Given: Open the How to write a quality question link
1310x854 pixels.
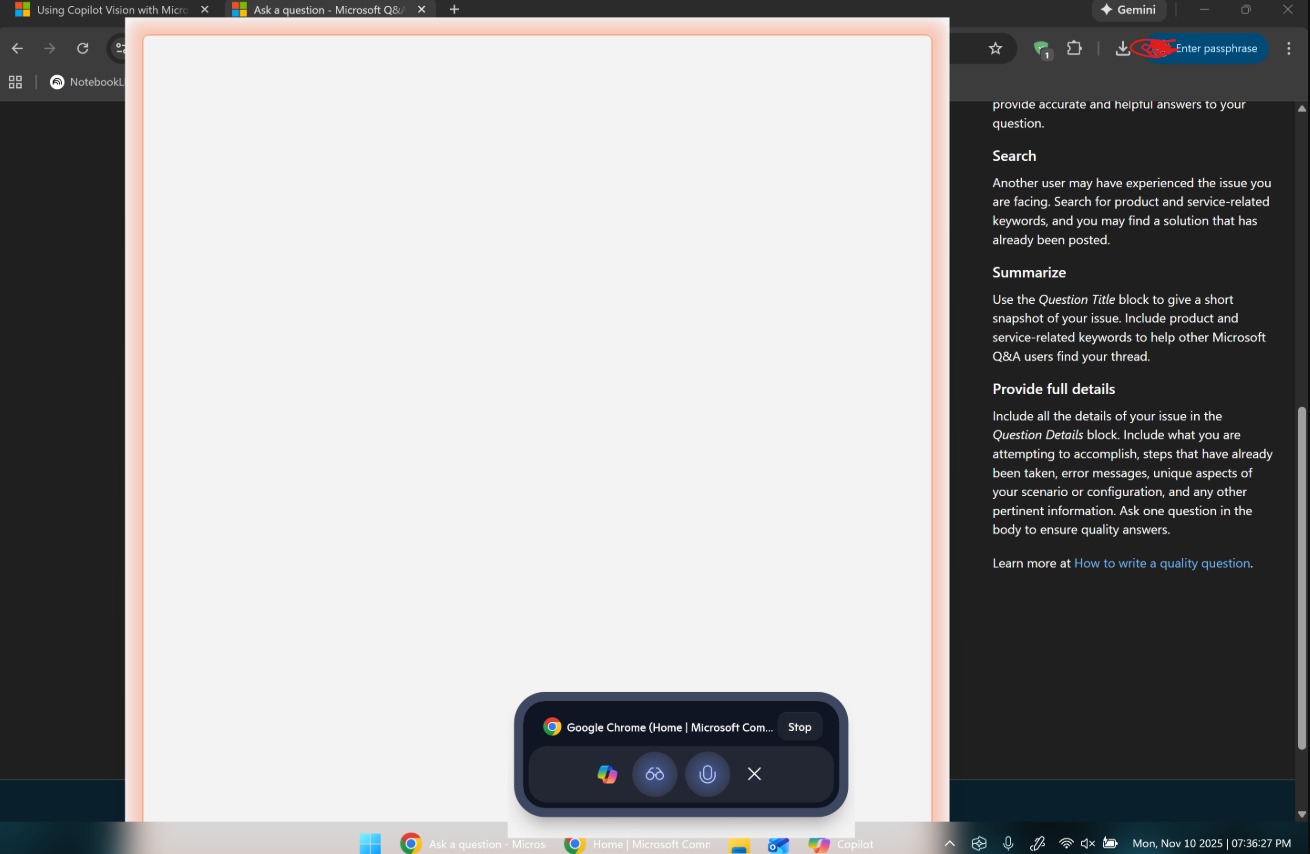Looking at the screenshot, I should pyautogui.click(x=1161, y=562).
